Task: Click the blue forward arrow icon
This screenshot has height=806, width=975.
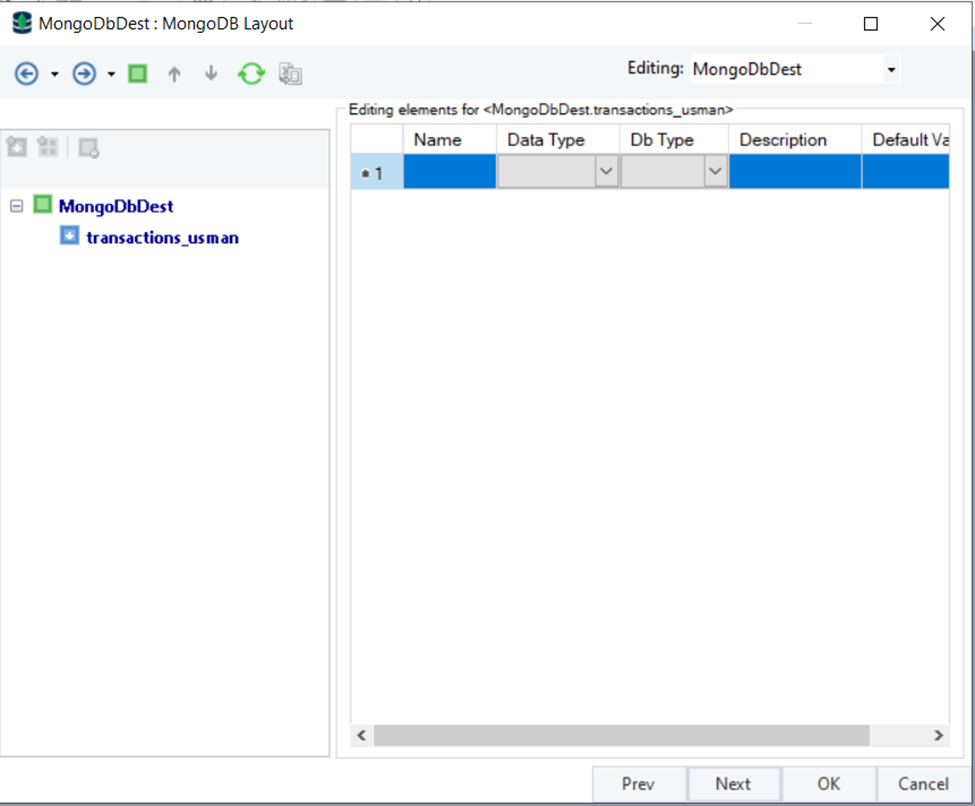Action: (85, 74)
